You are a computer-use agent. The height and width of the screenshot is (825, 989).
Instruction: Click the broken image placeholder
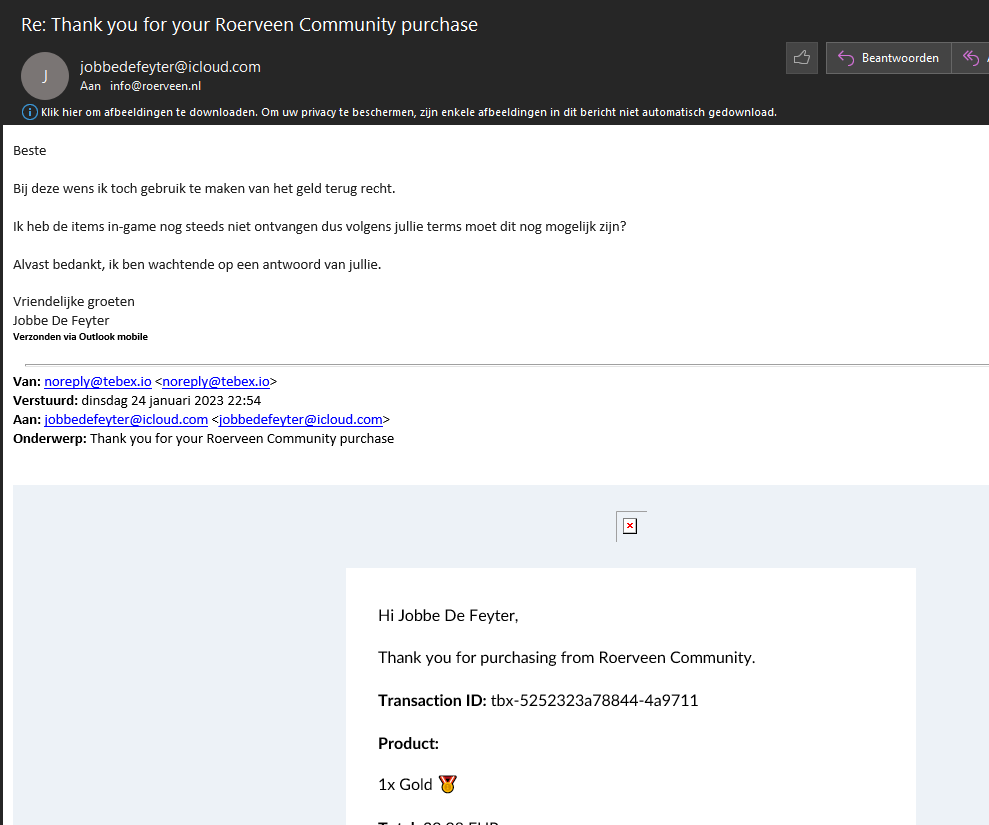[630, 526]
